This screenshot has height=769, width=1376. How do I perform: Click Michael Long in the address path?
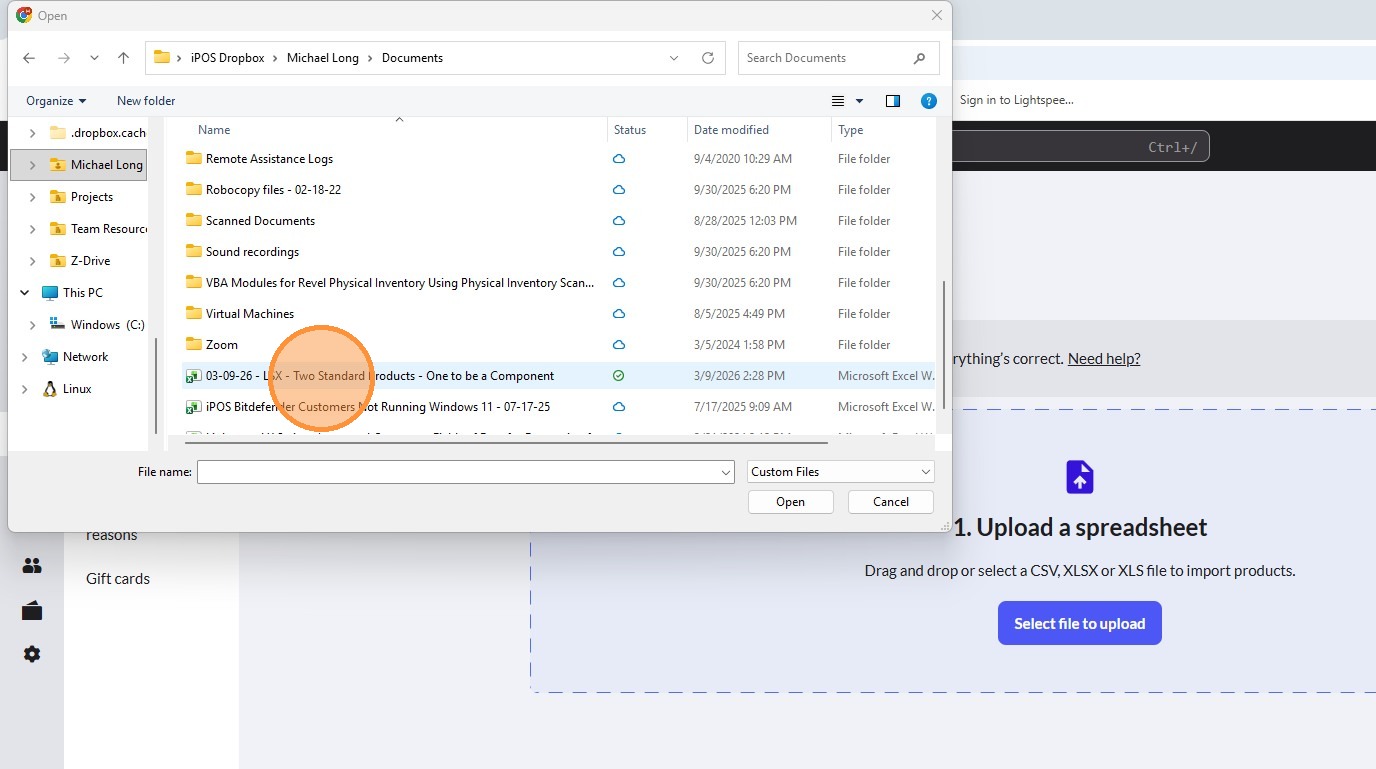click(x=322, y=58)
